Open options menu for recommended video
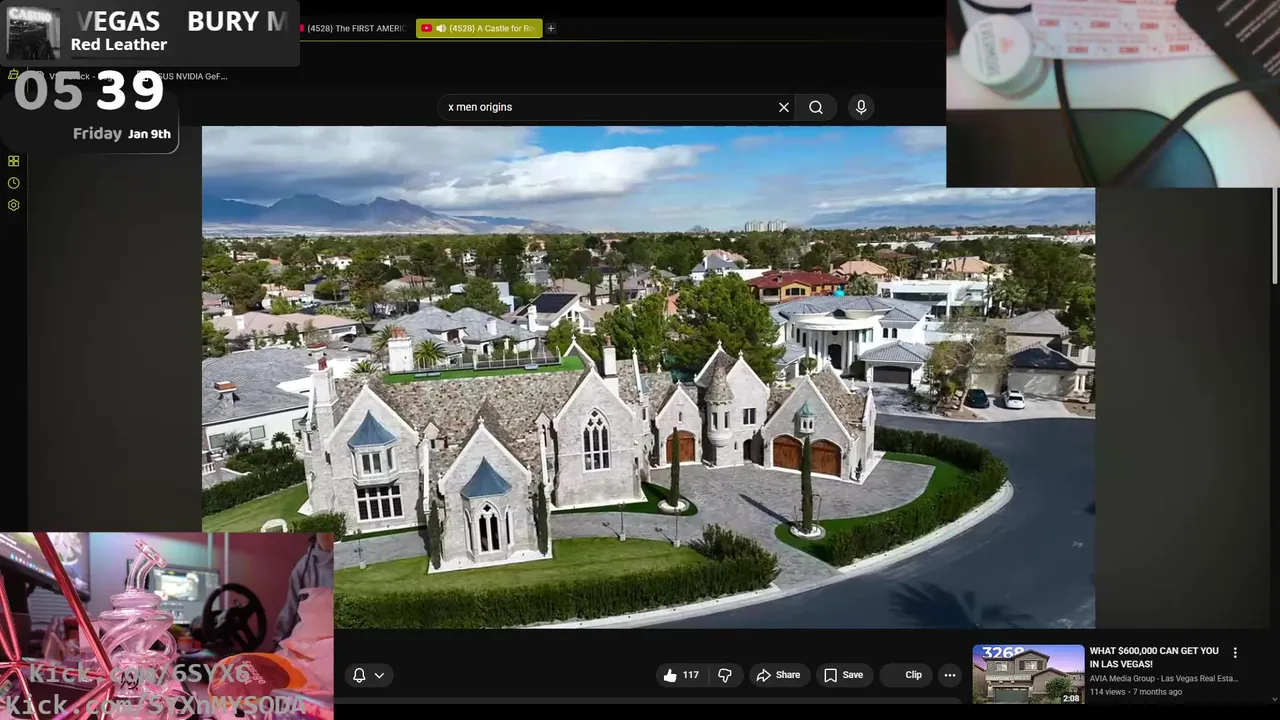 point(1235,652)
